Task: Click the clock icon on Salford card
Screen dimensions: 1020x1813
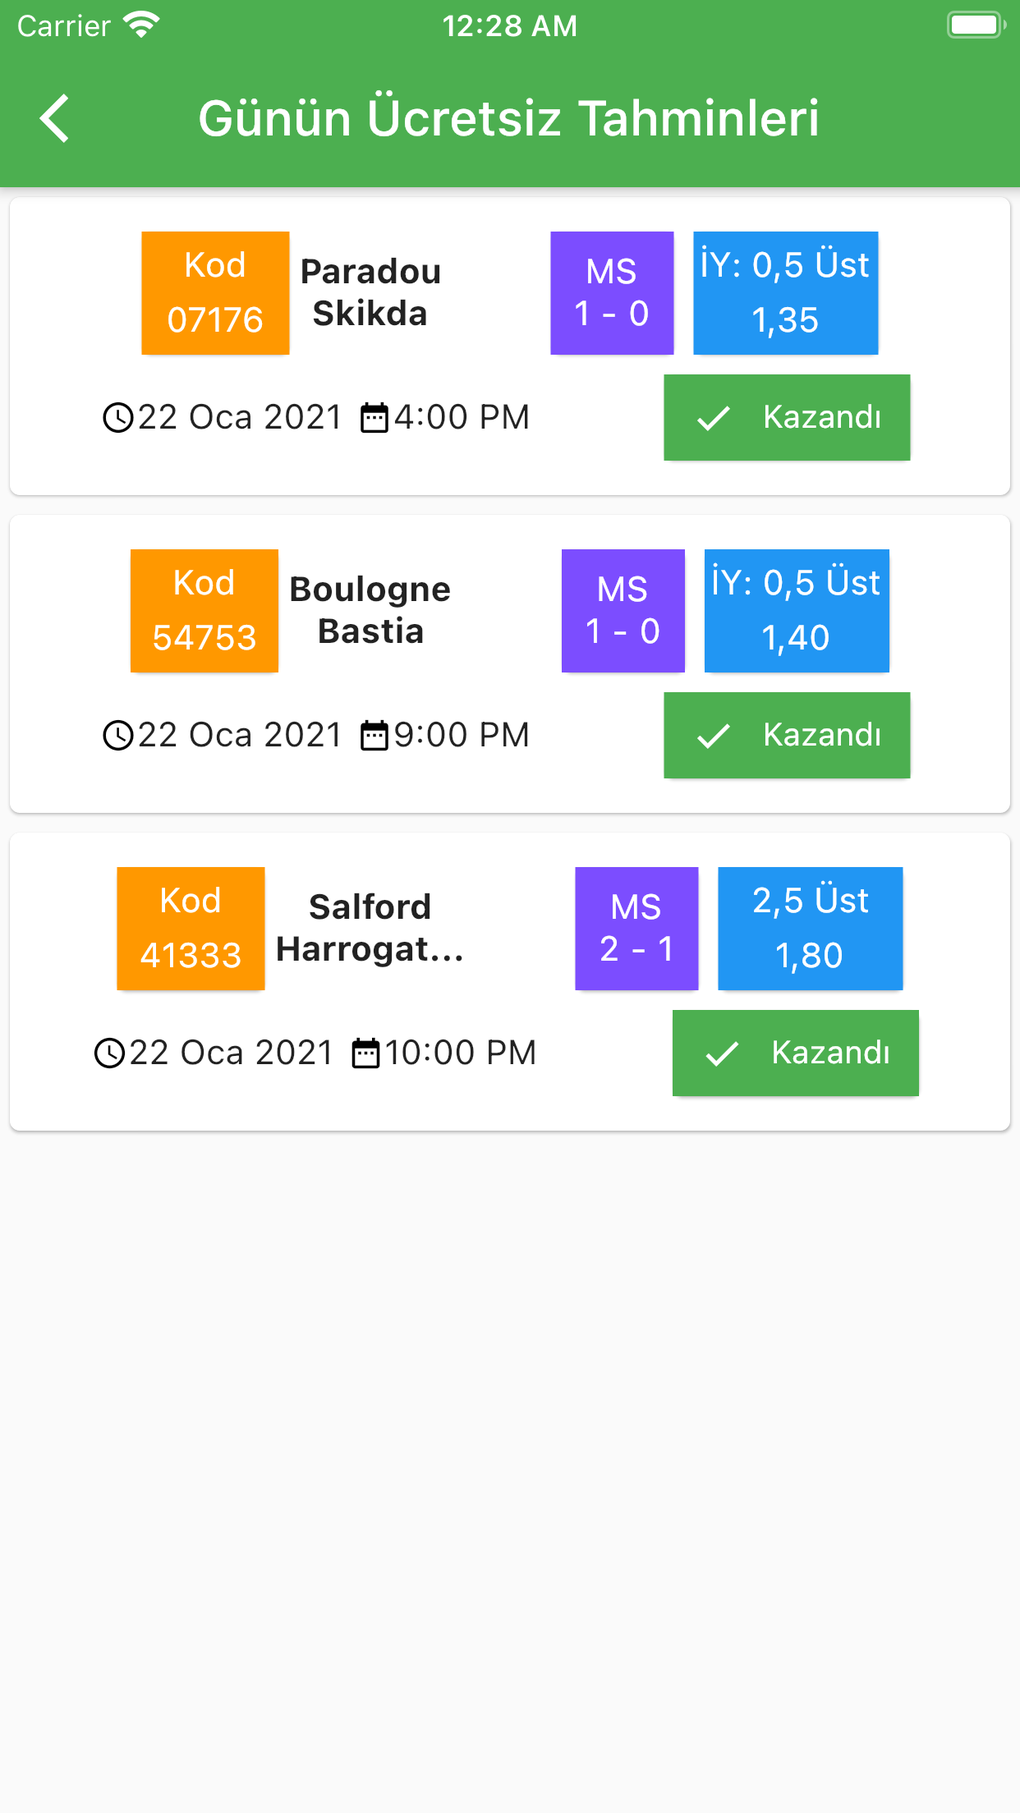Action: coord(109,1054)
